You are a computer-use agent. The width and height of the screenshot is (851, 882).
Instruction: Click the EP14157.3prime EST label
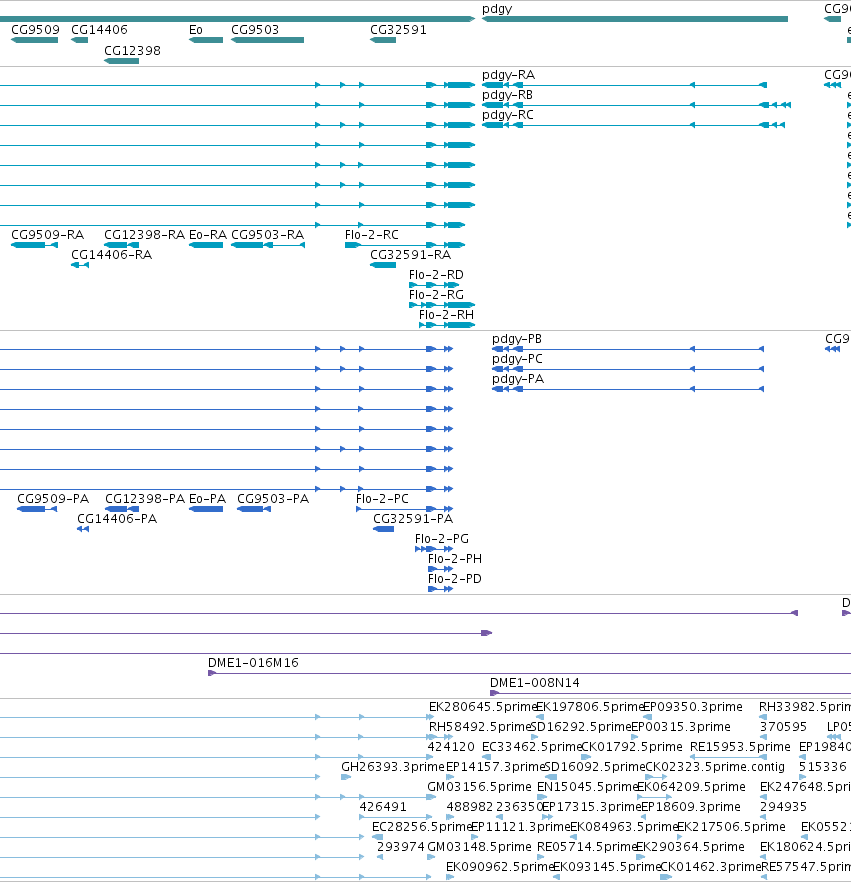click(x=496, y=767)
